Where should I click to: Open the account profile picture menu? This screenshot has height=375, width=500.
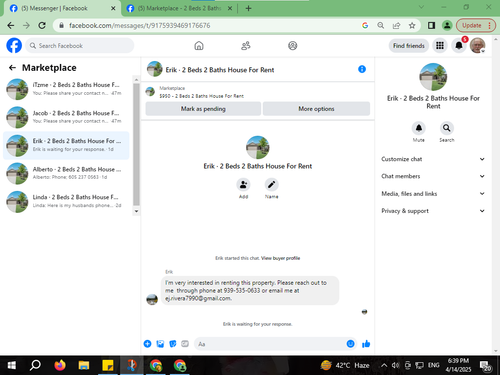[x=478, y=45]
